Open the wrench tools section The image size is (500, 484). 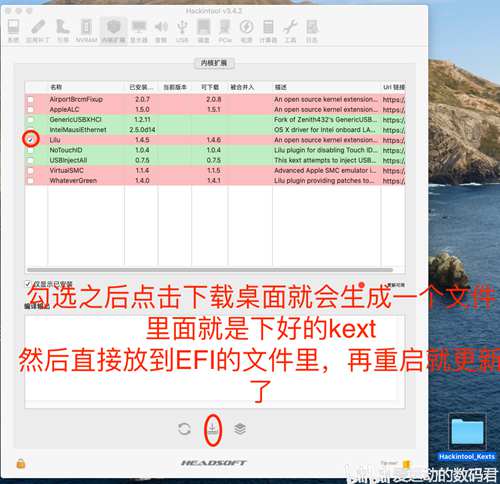(x=290, y=31)
